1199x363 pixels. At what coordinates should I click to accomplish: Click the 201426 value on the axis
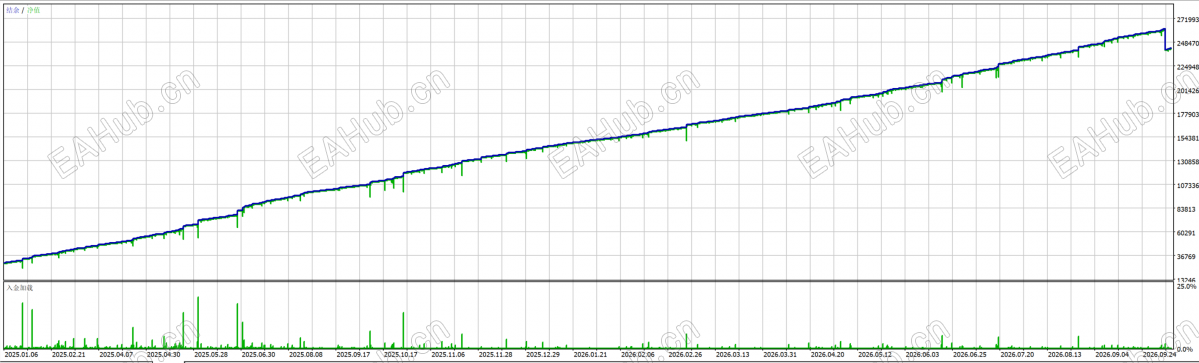(1187, 91)
